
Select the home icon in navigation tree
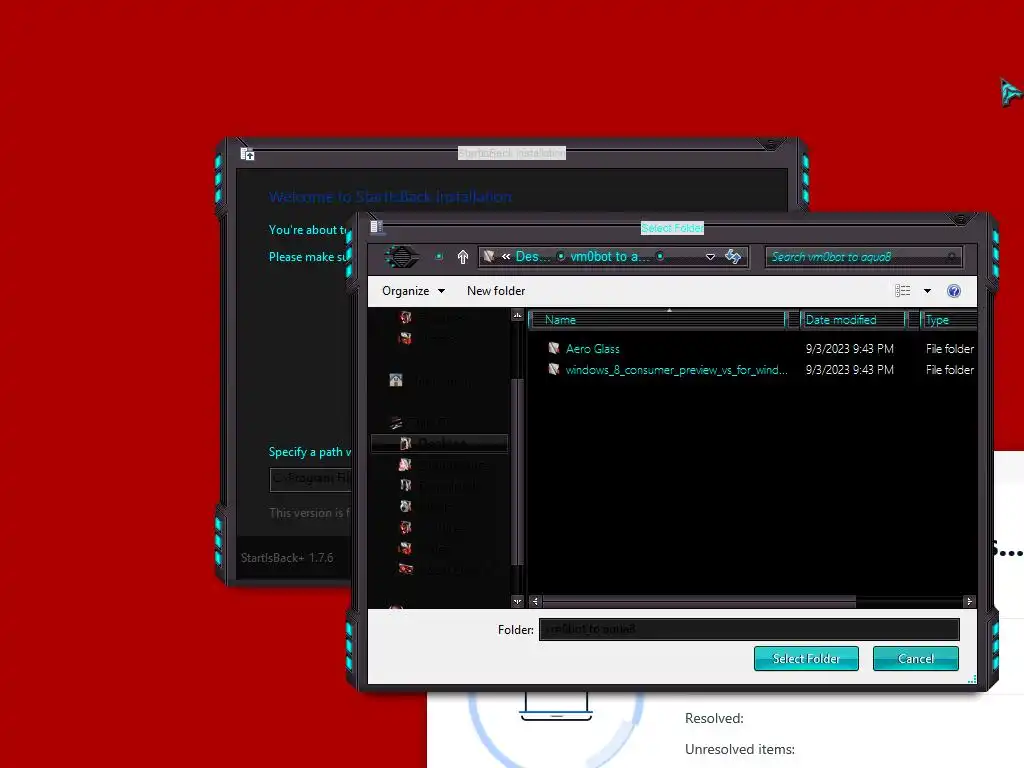click(x=396, y=380)
